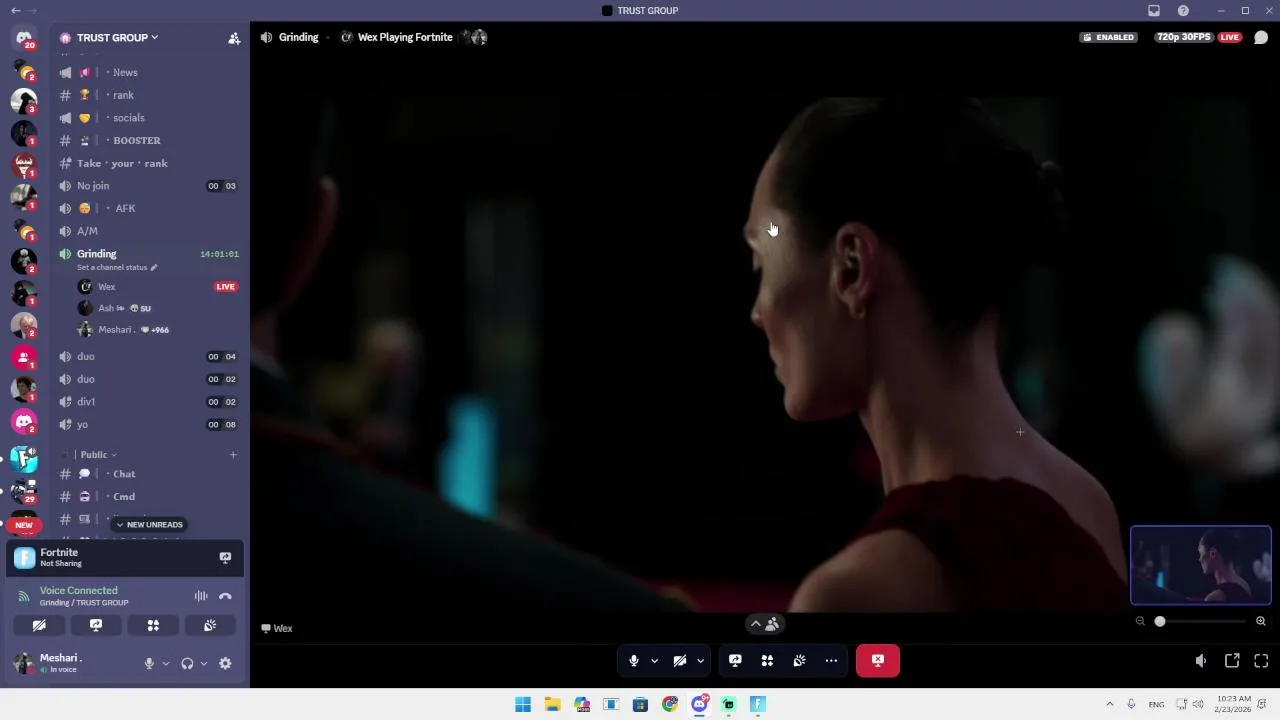Open output device options next to headphones
Image resolution: width=1280 pixels, height=720 pixels.
(x=204, y=663)
